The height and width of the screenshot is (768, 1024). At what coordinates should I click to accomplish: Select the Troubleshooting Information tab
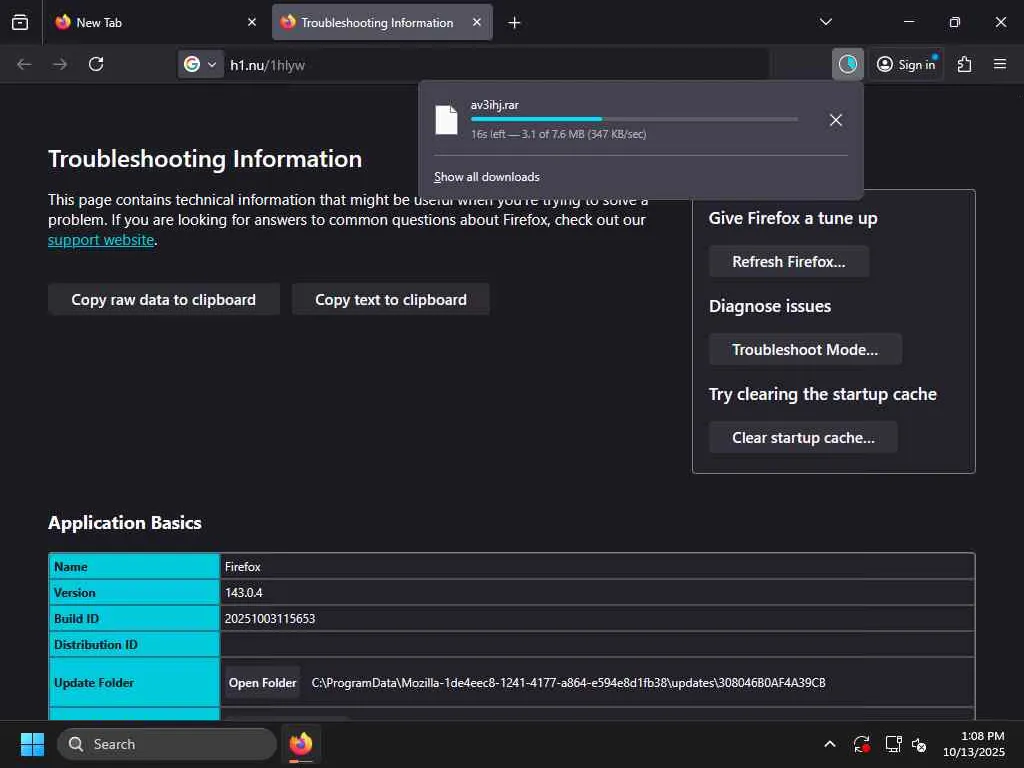point(382,22)
